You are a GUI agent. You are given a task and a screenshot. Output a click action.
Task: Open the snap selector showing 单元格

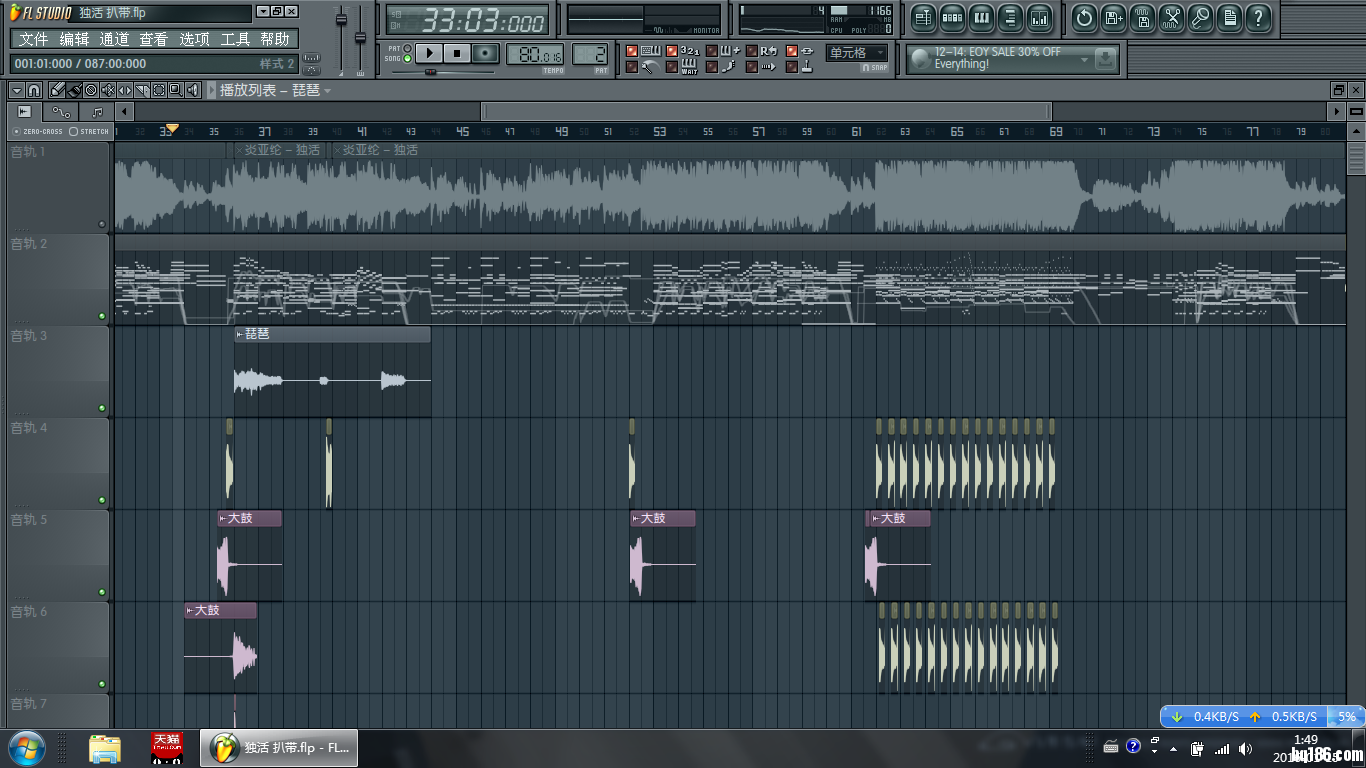857,53
